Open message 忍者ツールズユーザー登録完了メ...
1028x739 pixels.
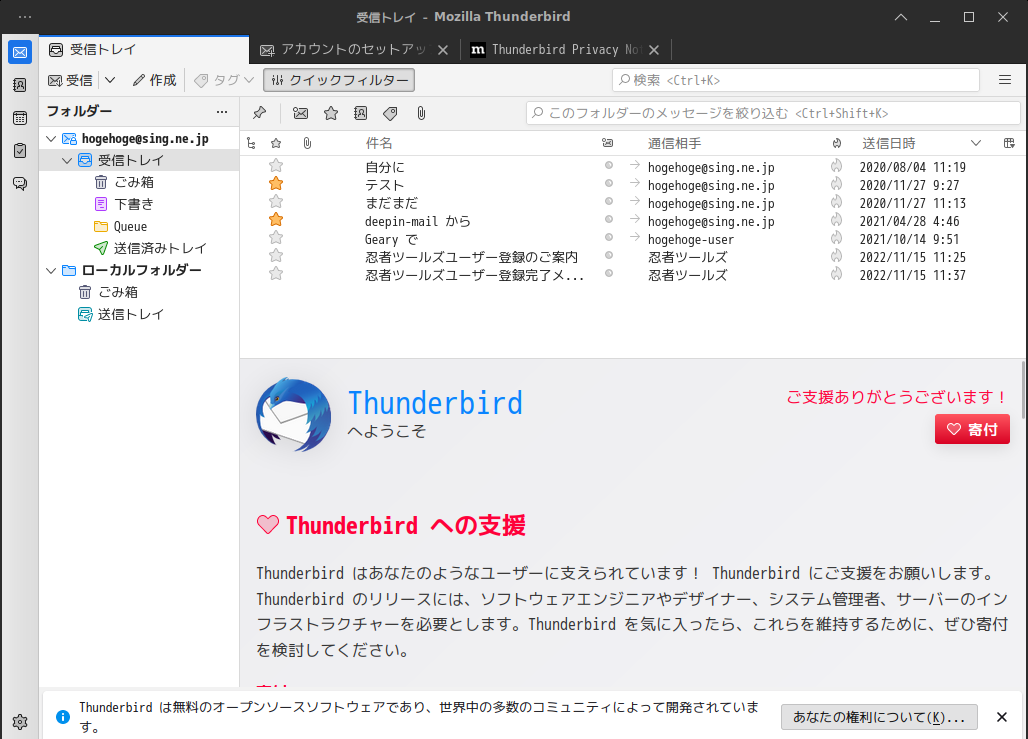coord(474,275)
